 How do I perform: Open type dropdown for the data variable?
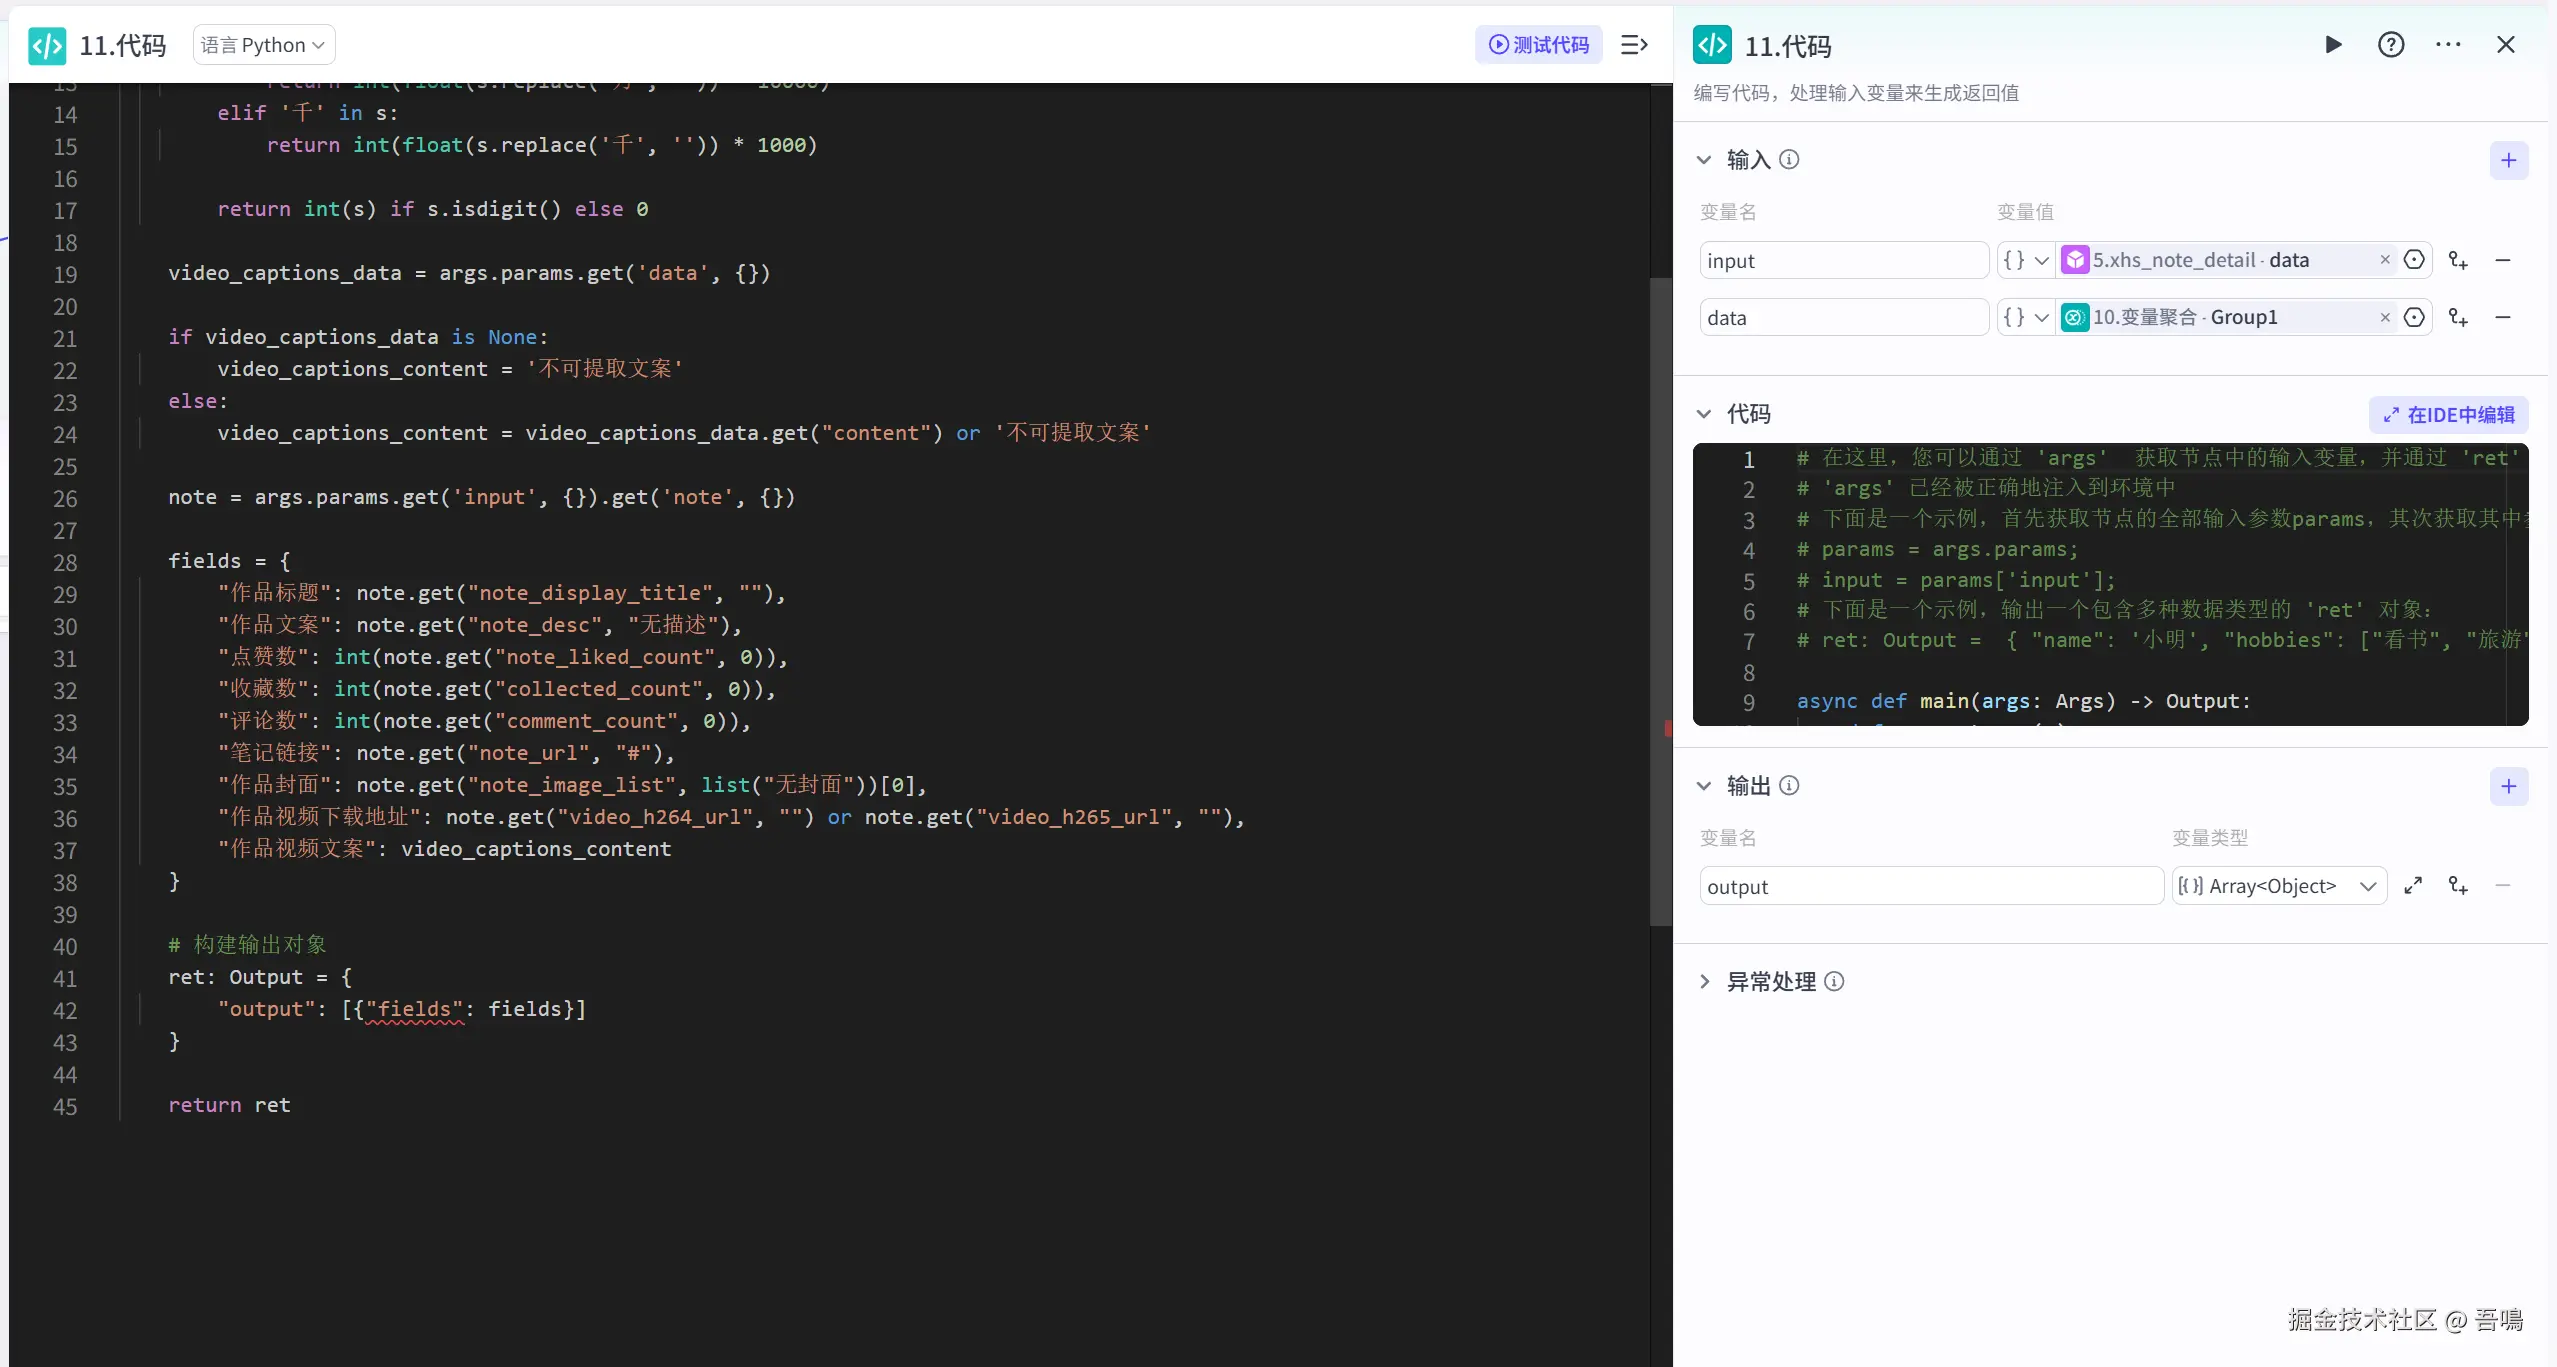click(2025, 317)
